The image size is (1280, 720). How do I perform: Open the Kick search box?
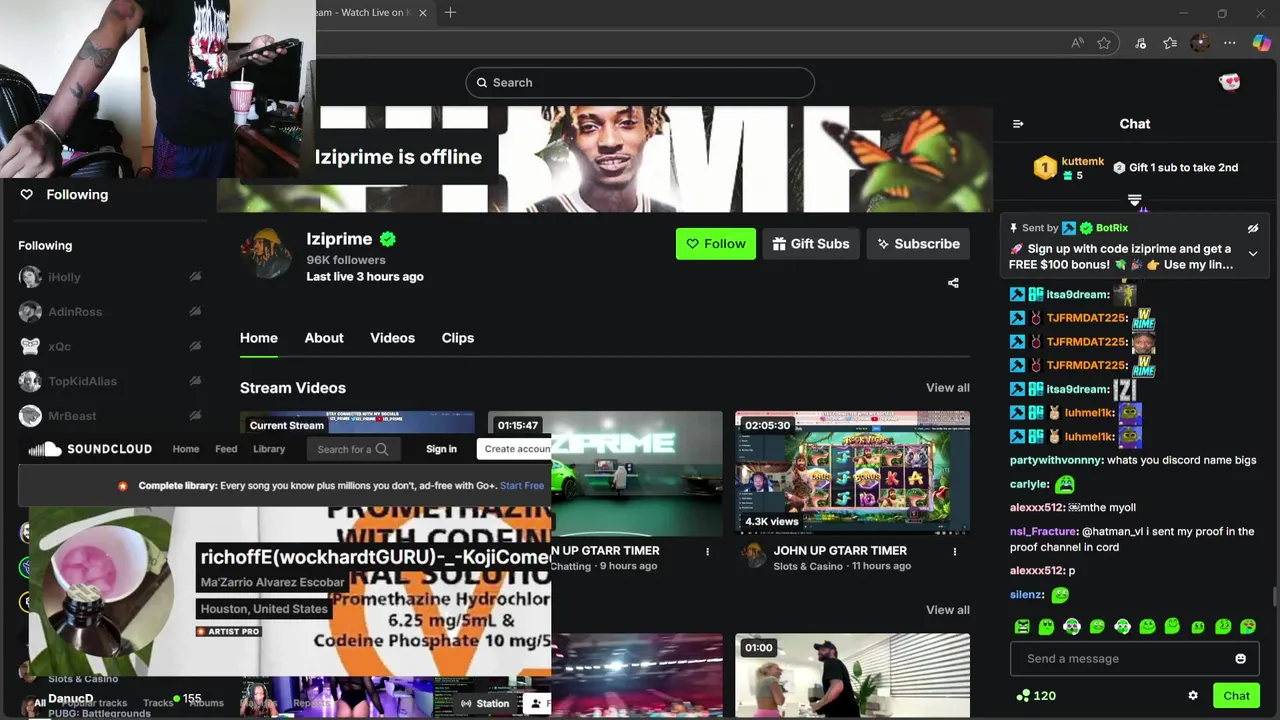640,83
